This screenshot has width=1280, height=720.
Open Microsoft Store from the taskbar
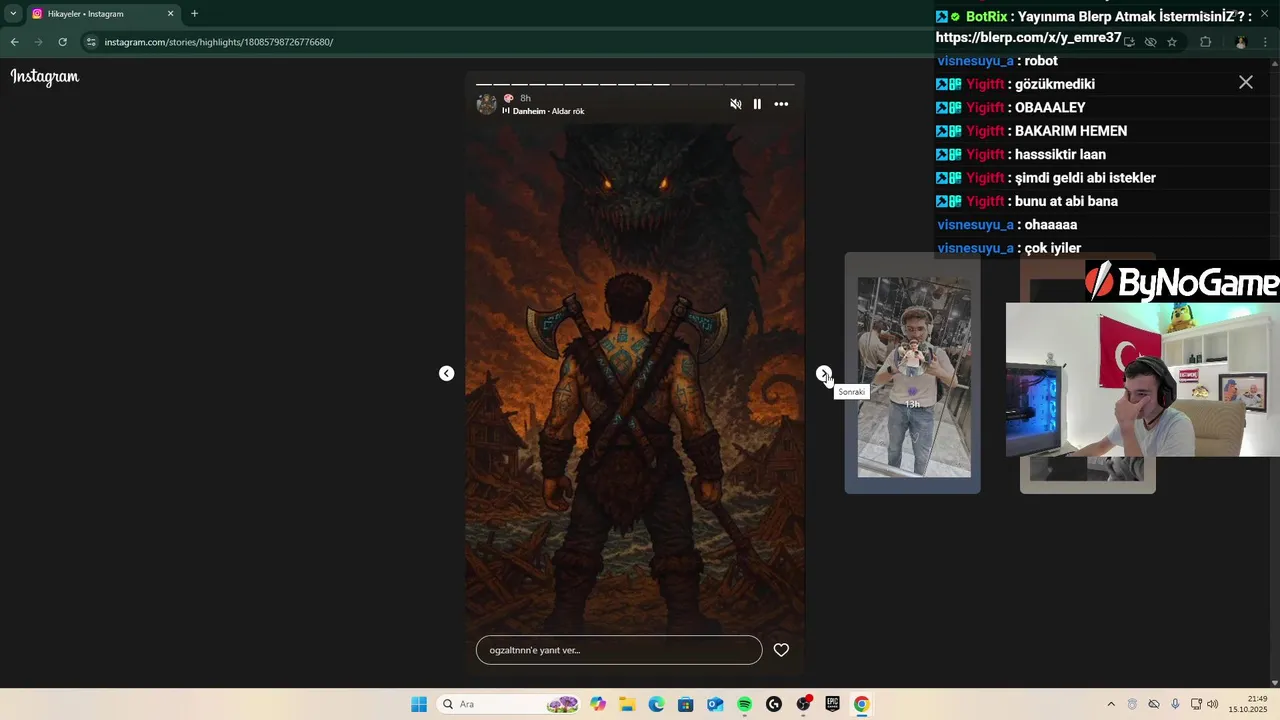[x=685, y=704]
